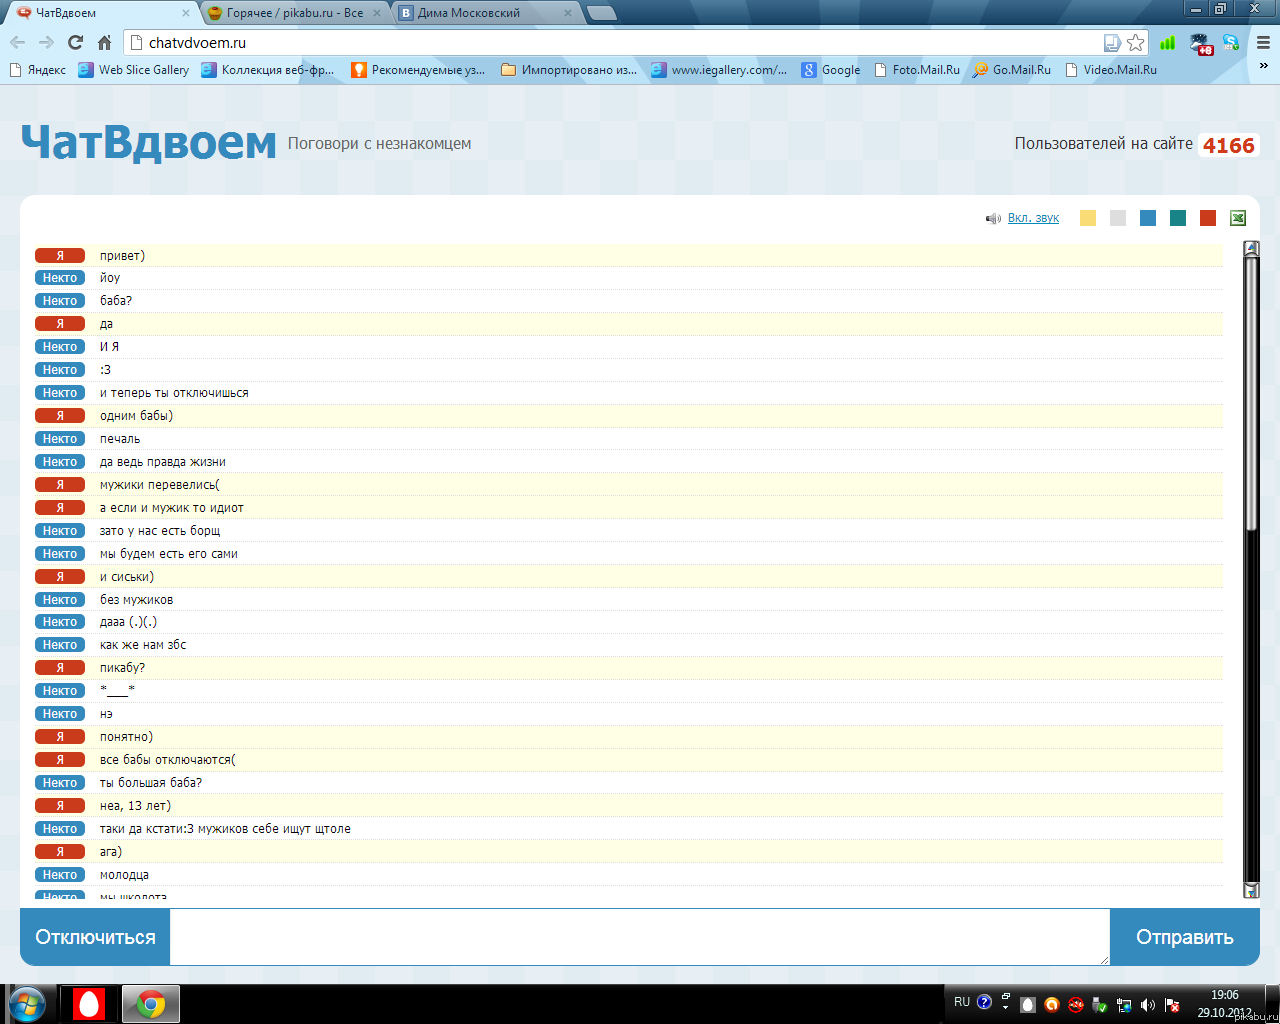This screenshot has width=1280, height=1024.
Task: Open the Яндекс bookmark
Action: [38, 70]
